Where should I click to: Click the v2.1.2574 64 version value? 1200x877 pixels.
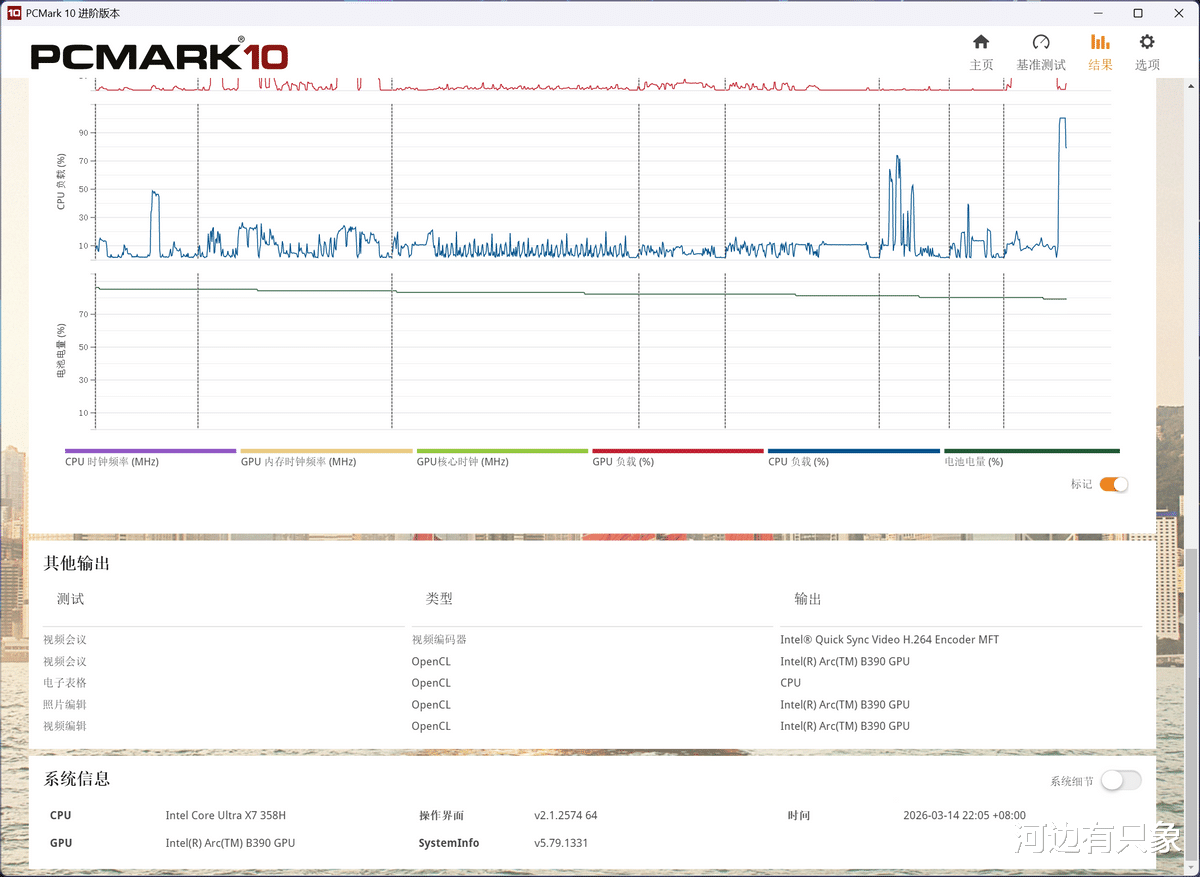565,815
